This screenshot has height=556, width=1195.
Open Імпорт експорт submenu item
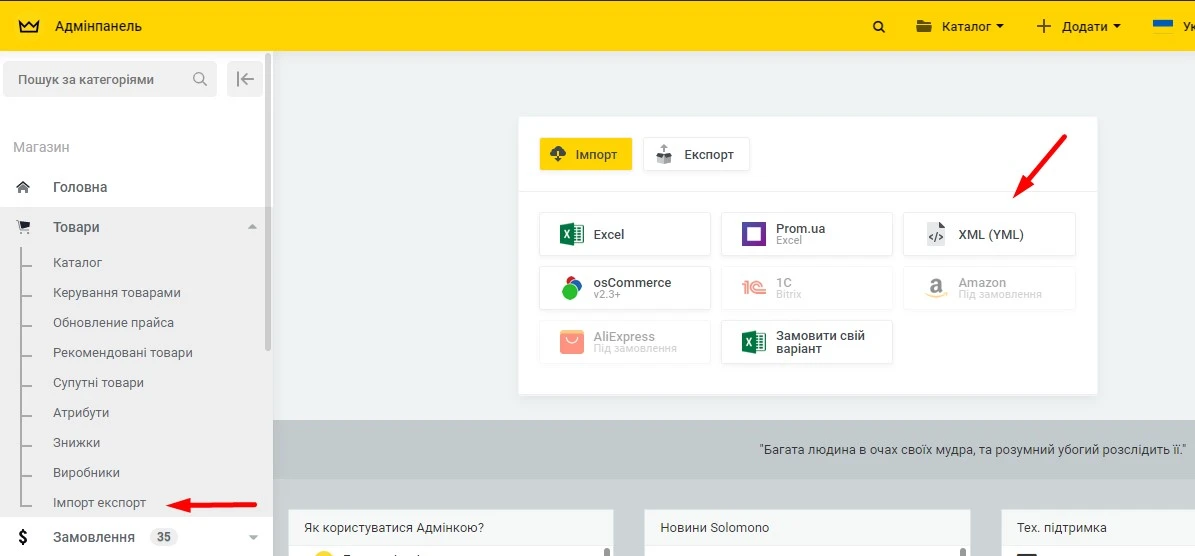(99, 503)
